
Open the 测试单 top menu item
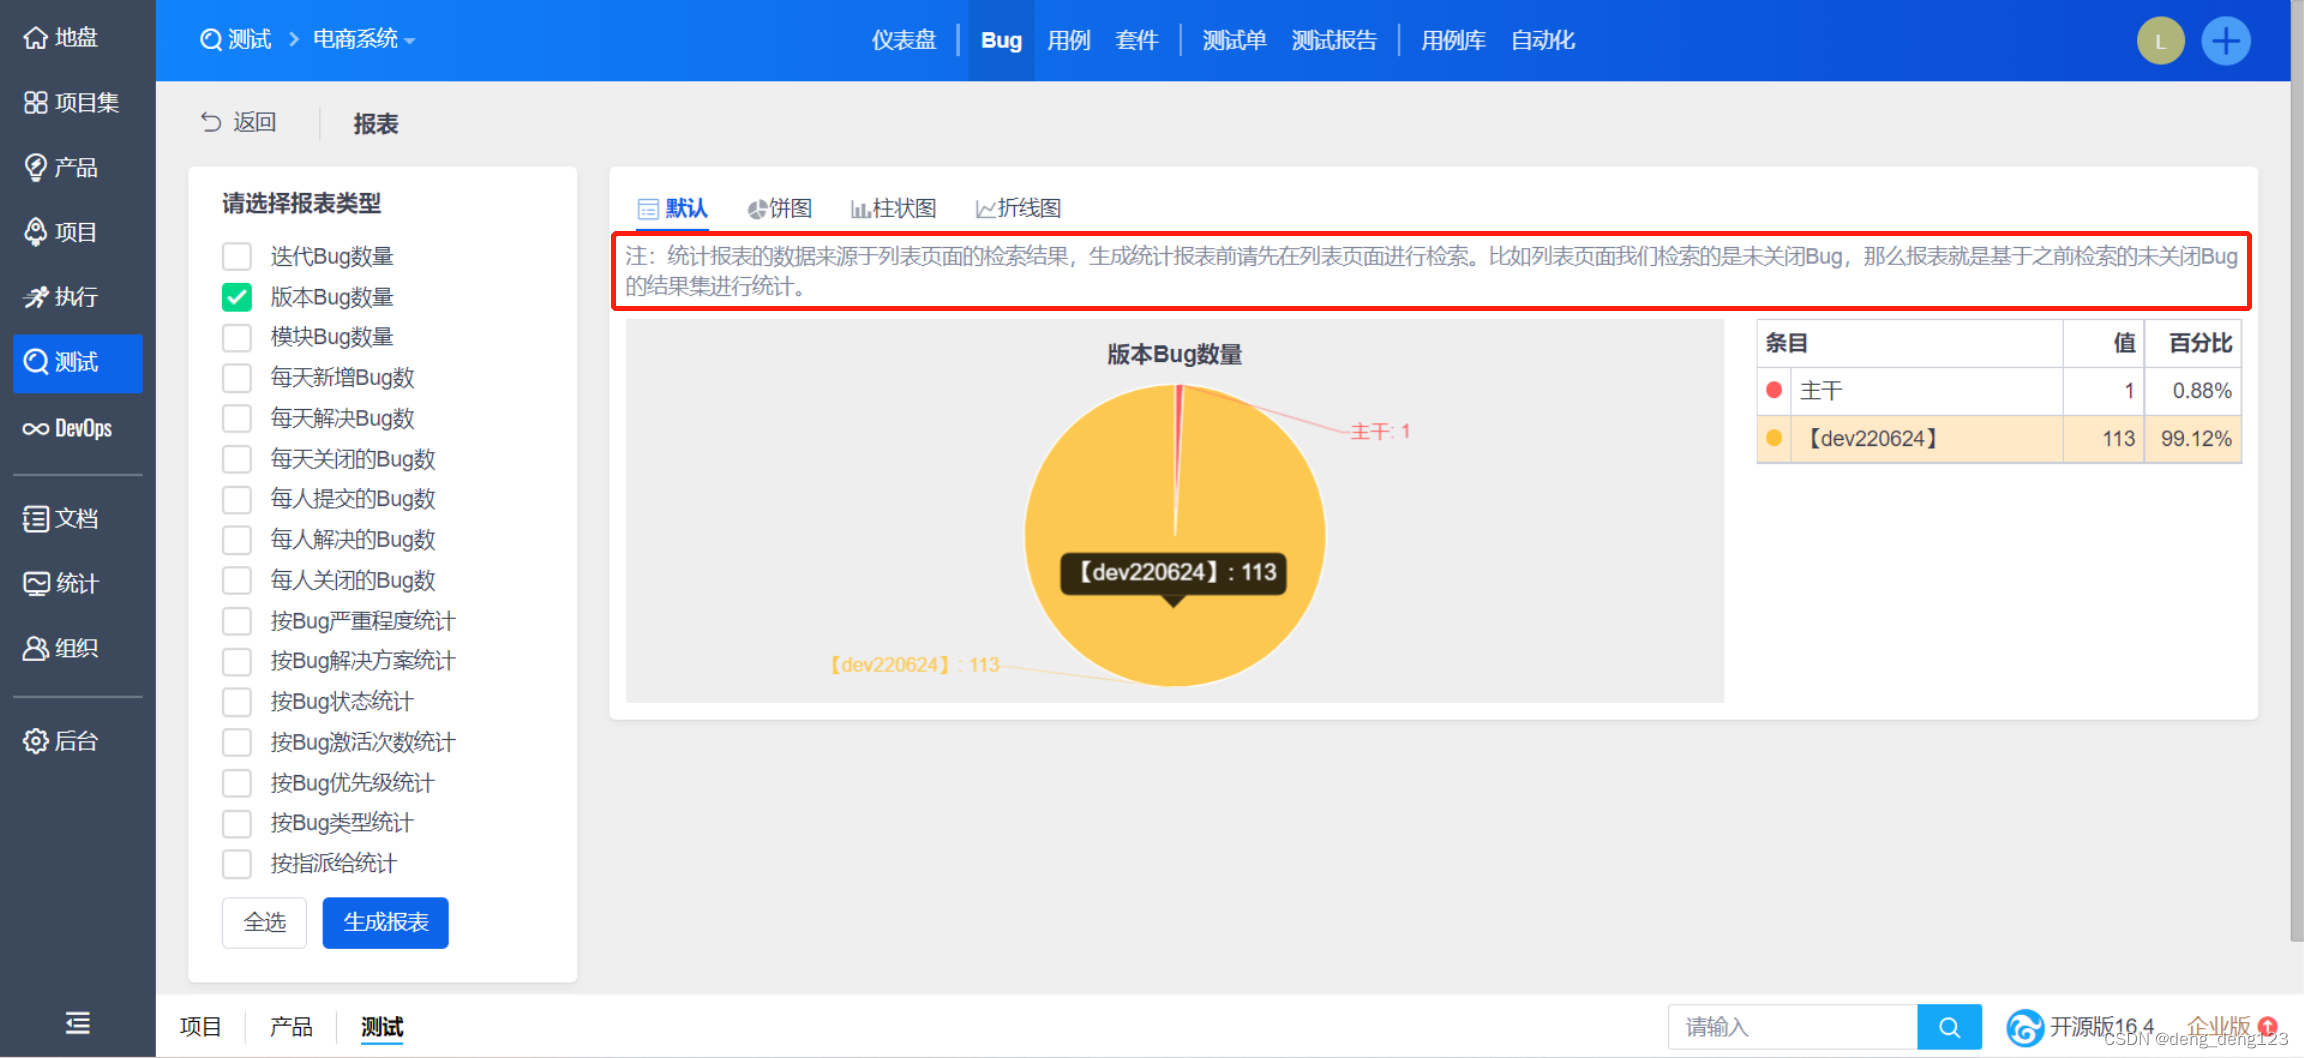click(1234, 40)
